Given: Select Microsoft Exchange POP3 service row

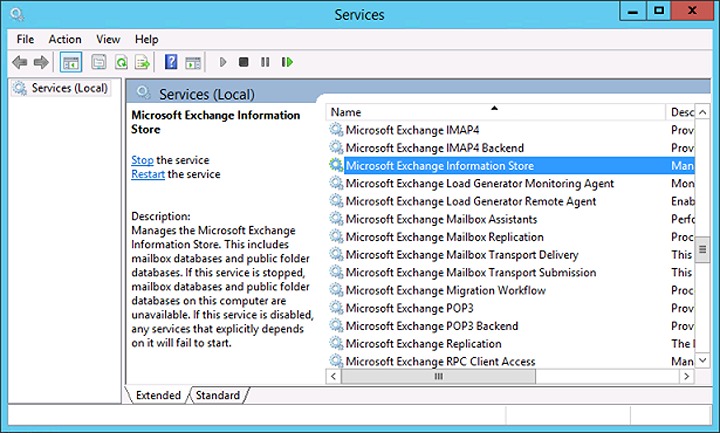Looking at the screenshot, I should coord(423,308).
